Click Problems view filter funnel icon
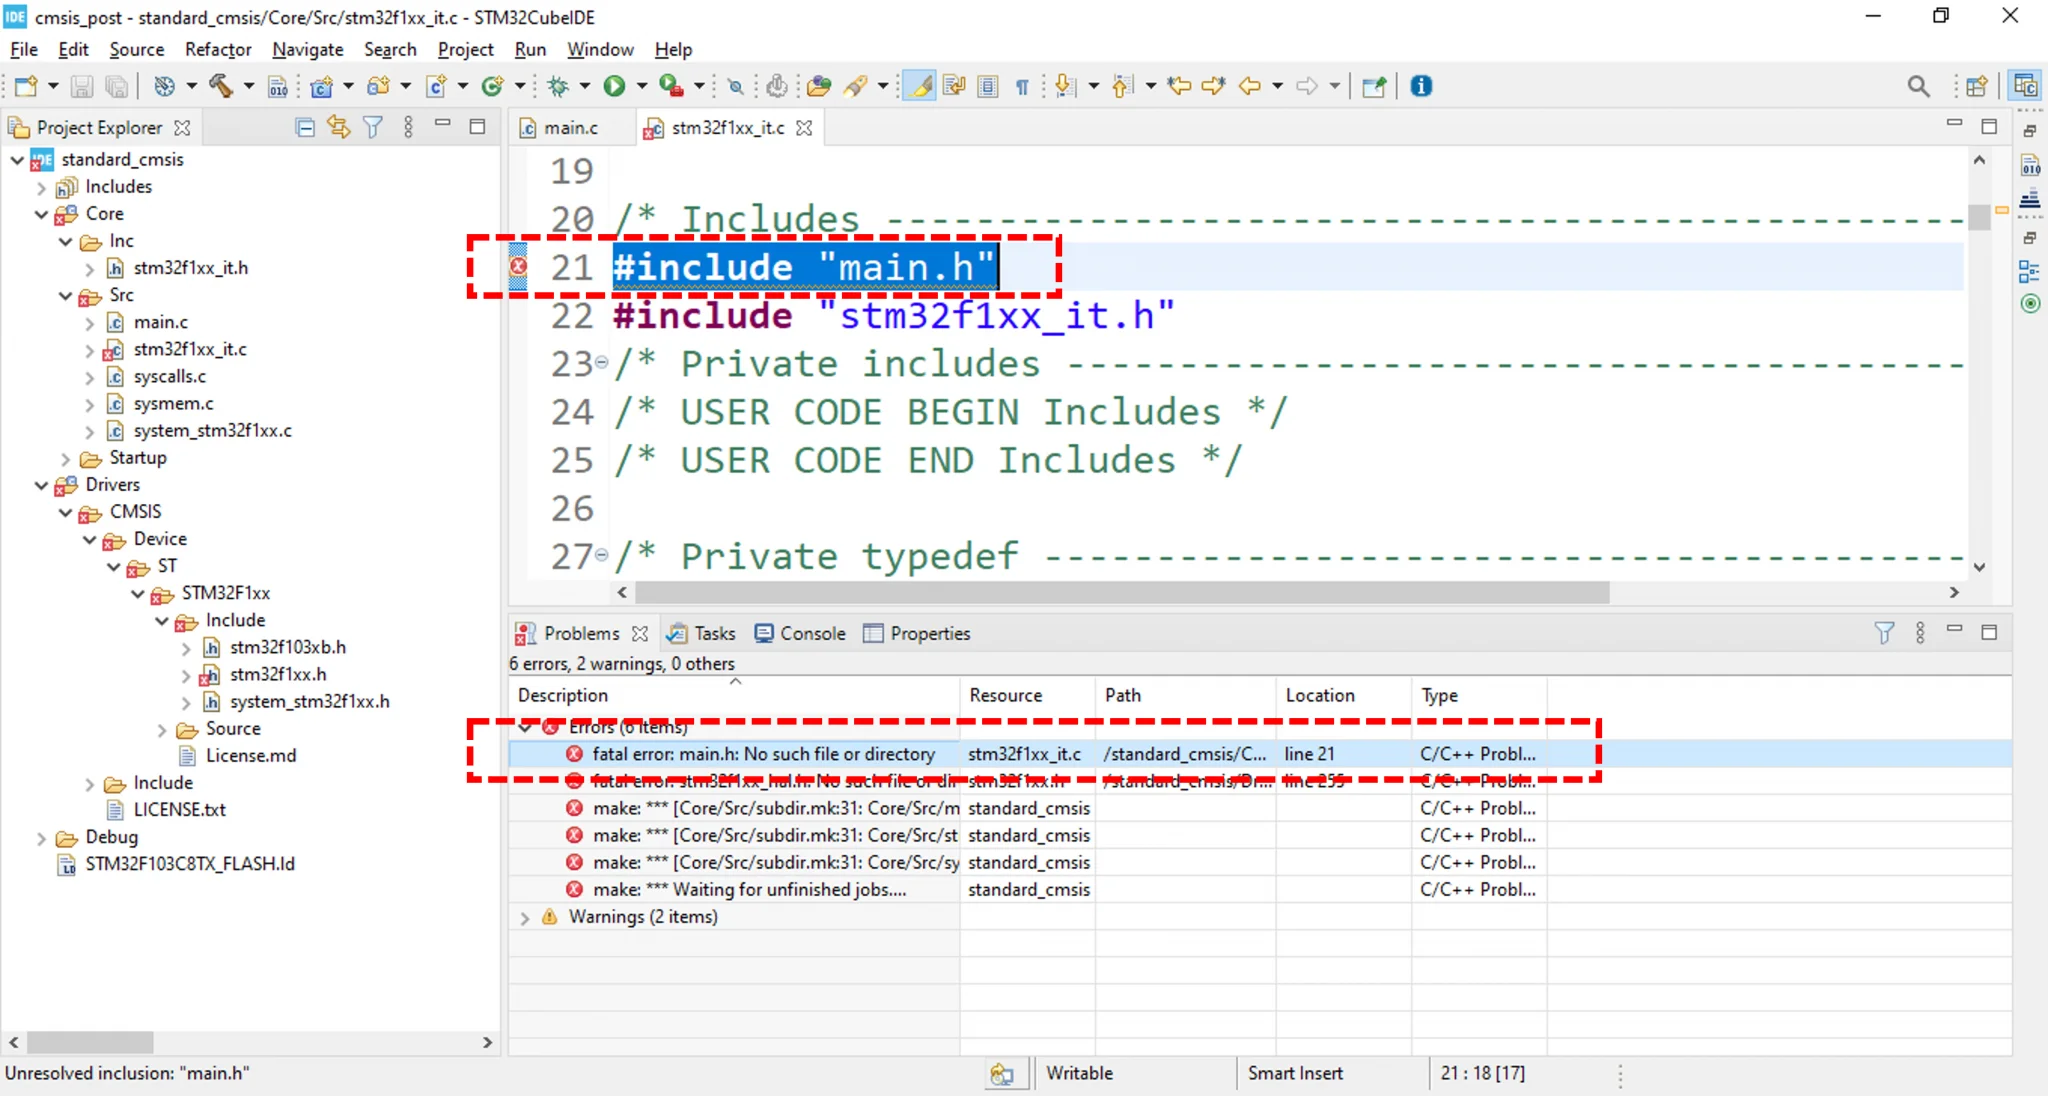The width and height of the screenshot is (2048, 1096). point(1884,633)
